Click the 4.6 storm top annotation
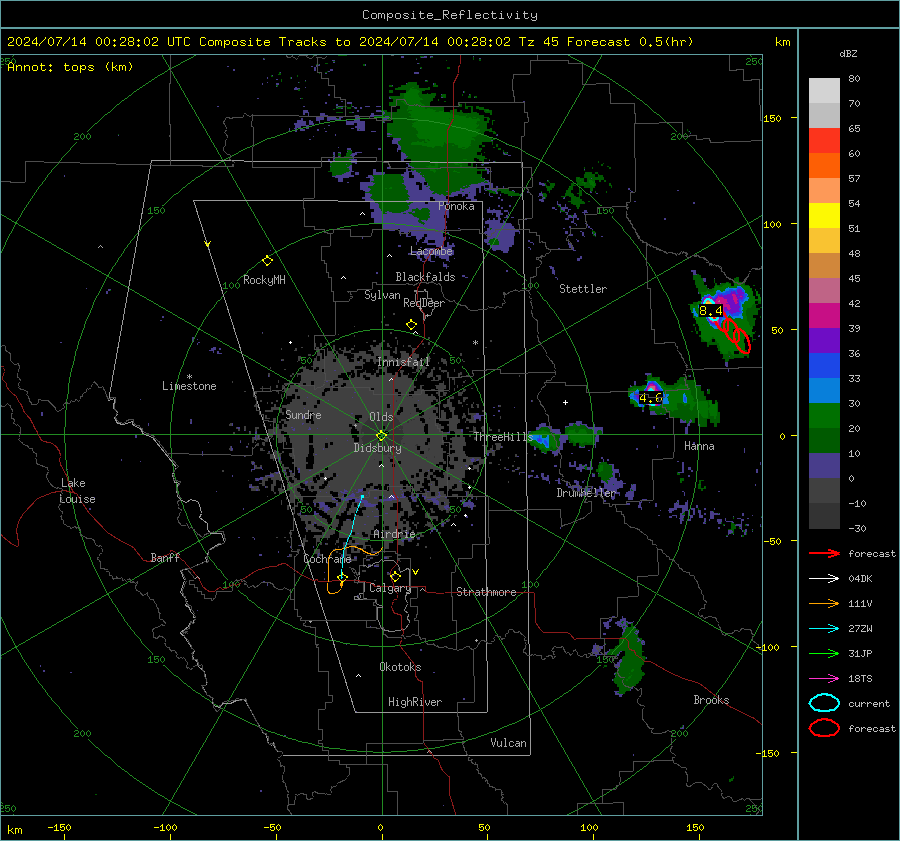The height and width of the screenshot is (841, 900). pos(651,398)
